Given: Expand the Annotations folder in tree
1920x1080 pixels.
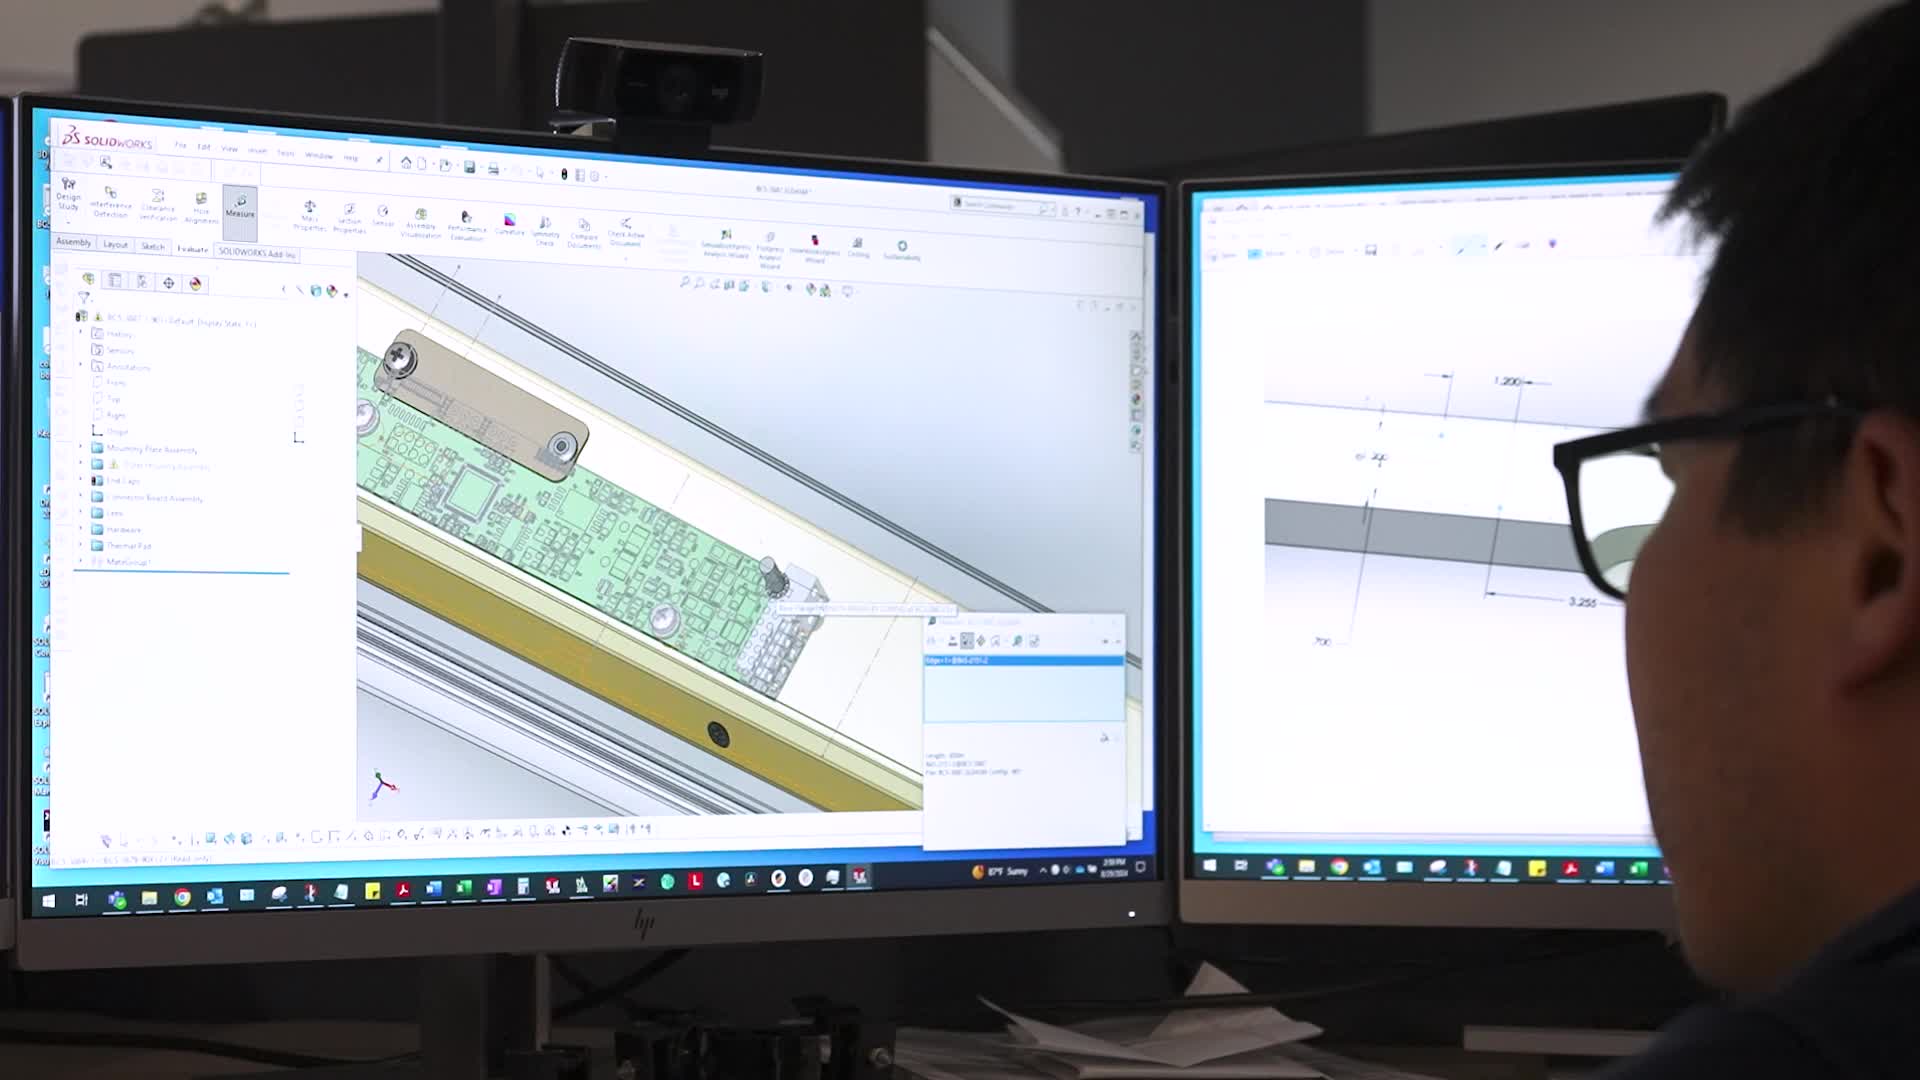Looking at the screenshot, I should pos(81,366).
